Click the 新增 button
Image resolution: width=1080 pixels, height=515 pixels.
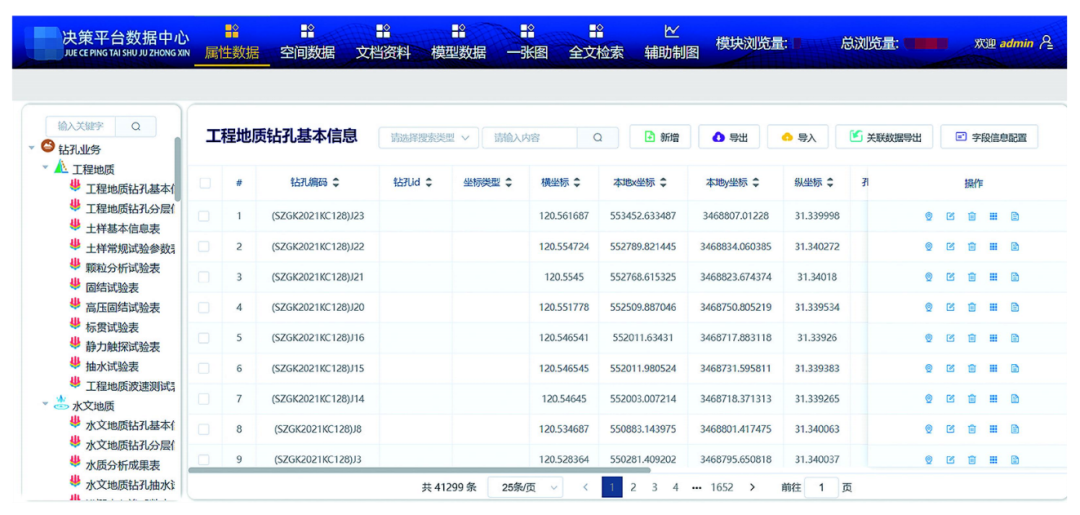661,137
